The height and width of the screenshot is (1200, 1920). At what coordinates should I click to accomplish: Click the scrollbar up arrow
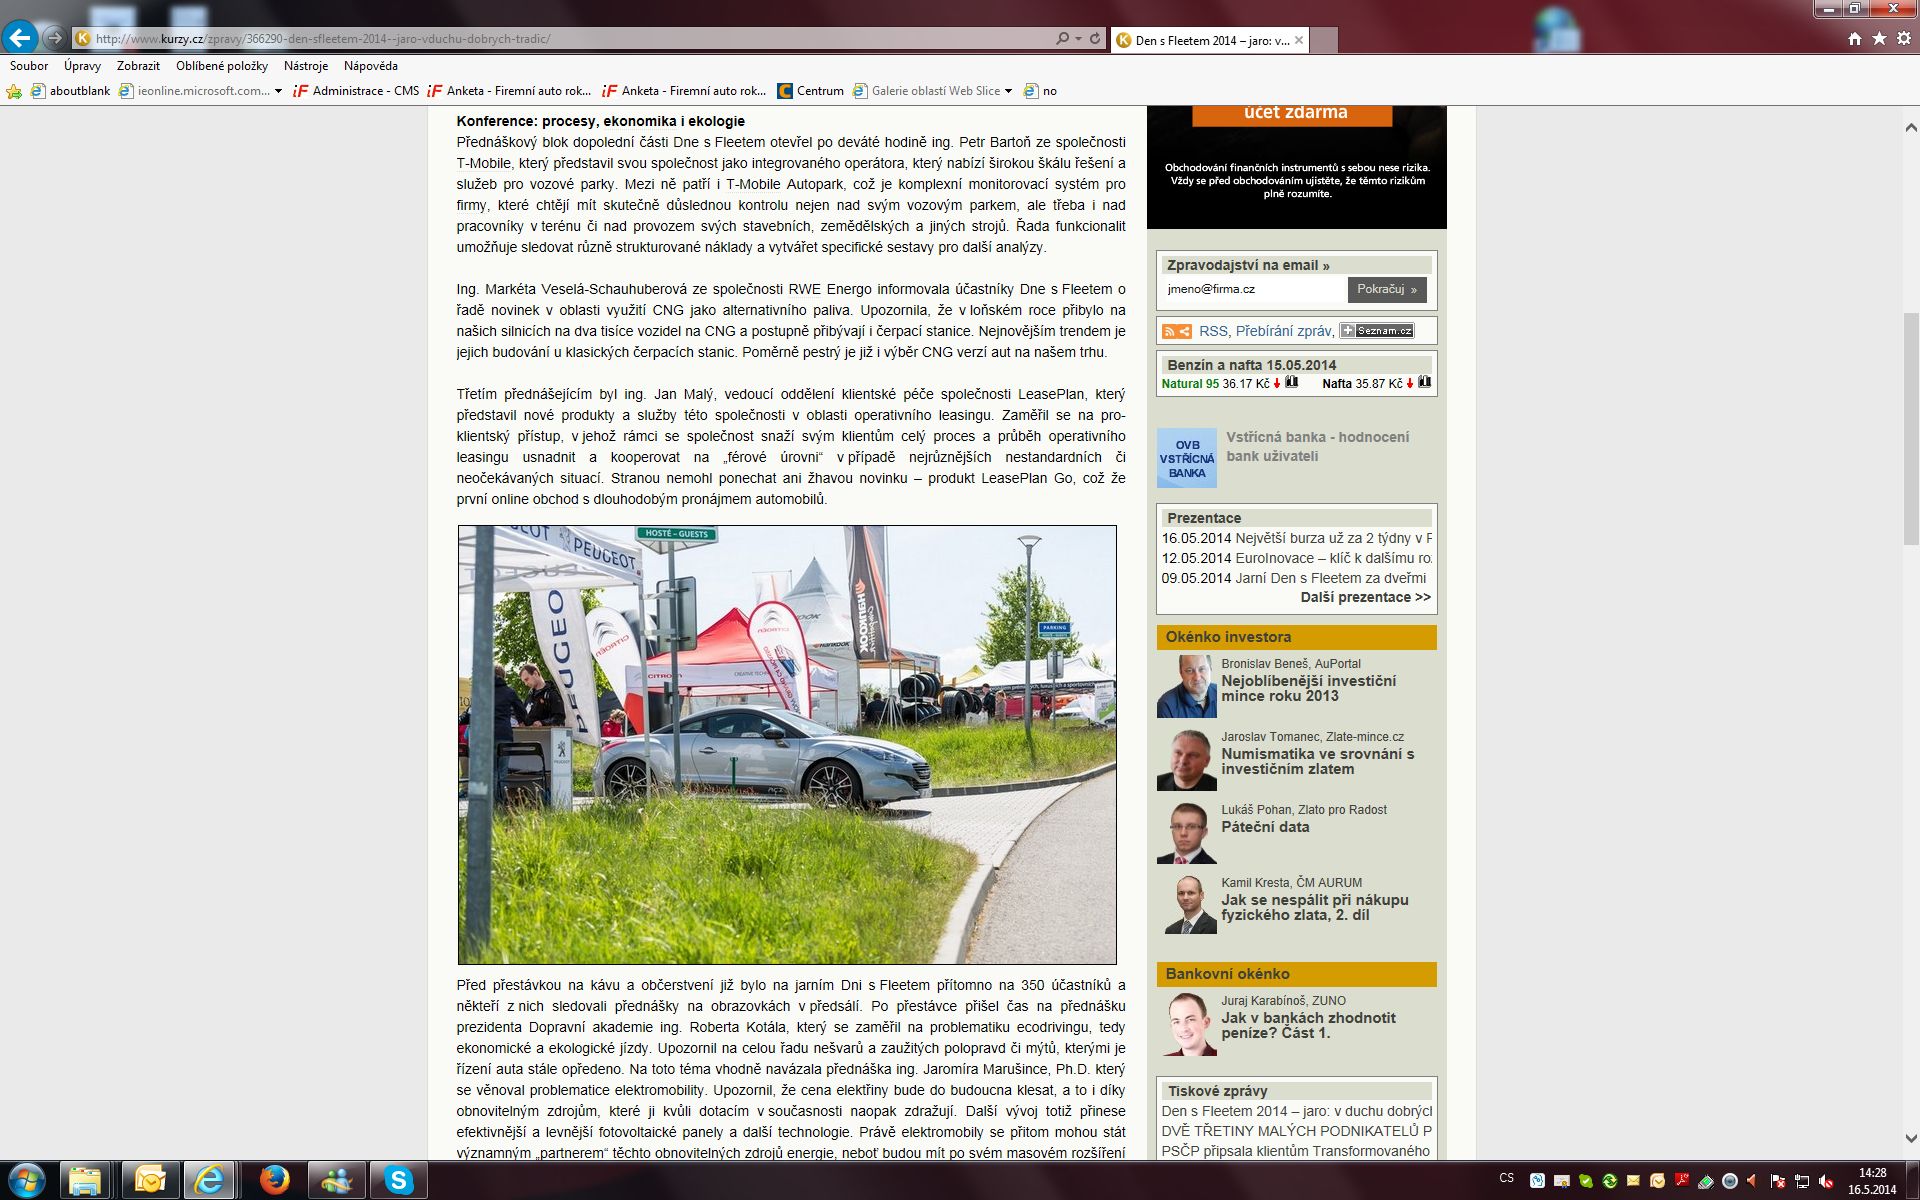(1911, 128)
